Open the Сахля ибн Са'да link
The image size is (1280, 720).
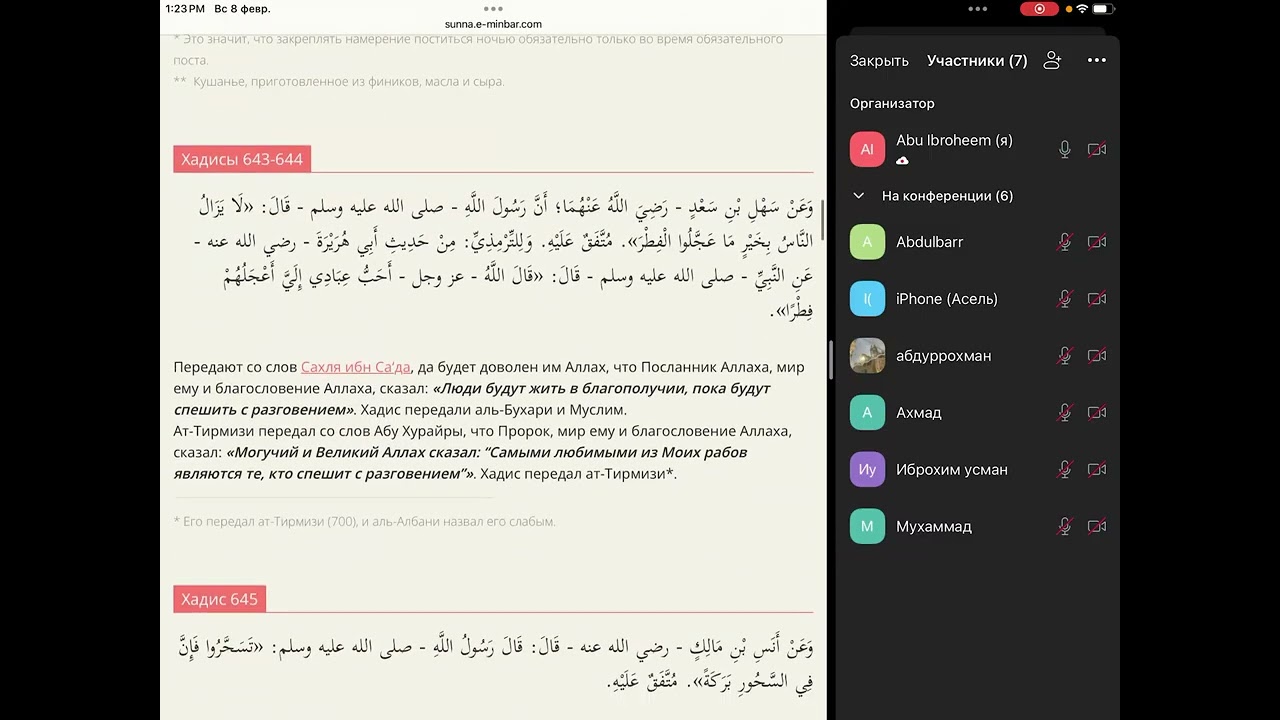pos(355,367)
